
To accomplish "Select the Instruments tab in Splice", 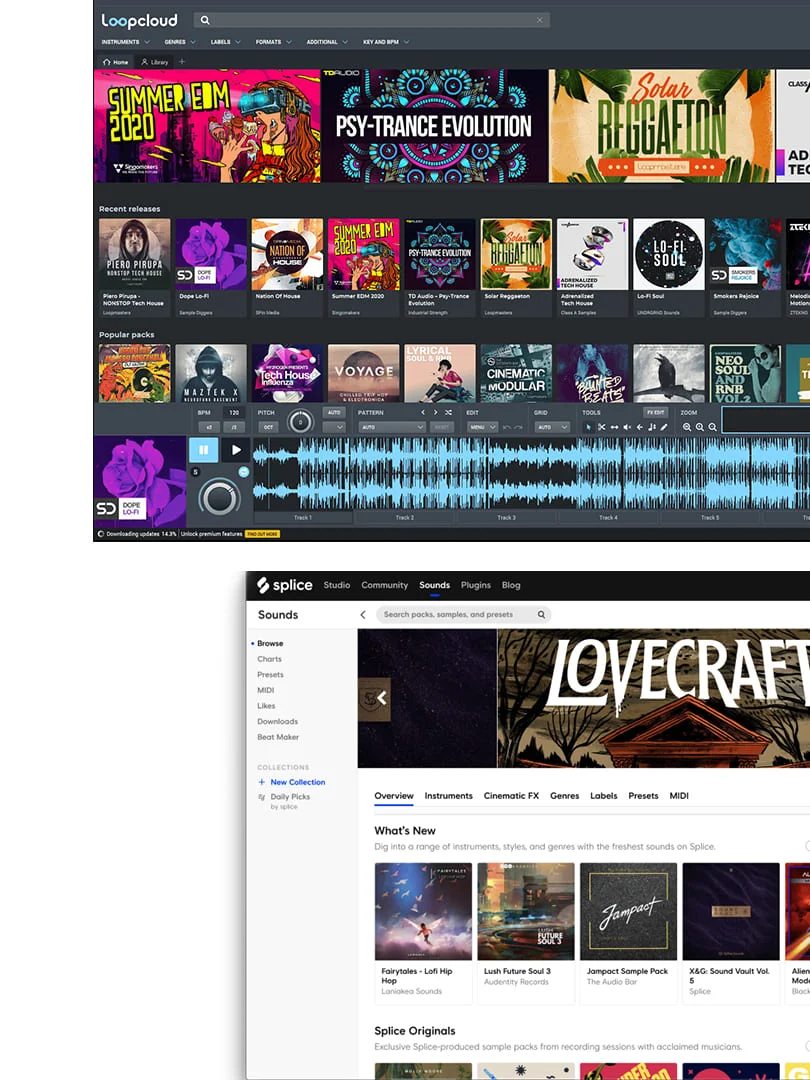I will tap(448, 796).
